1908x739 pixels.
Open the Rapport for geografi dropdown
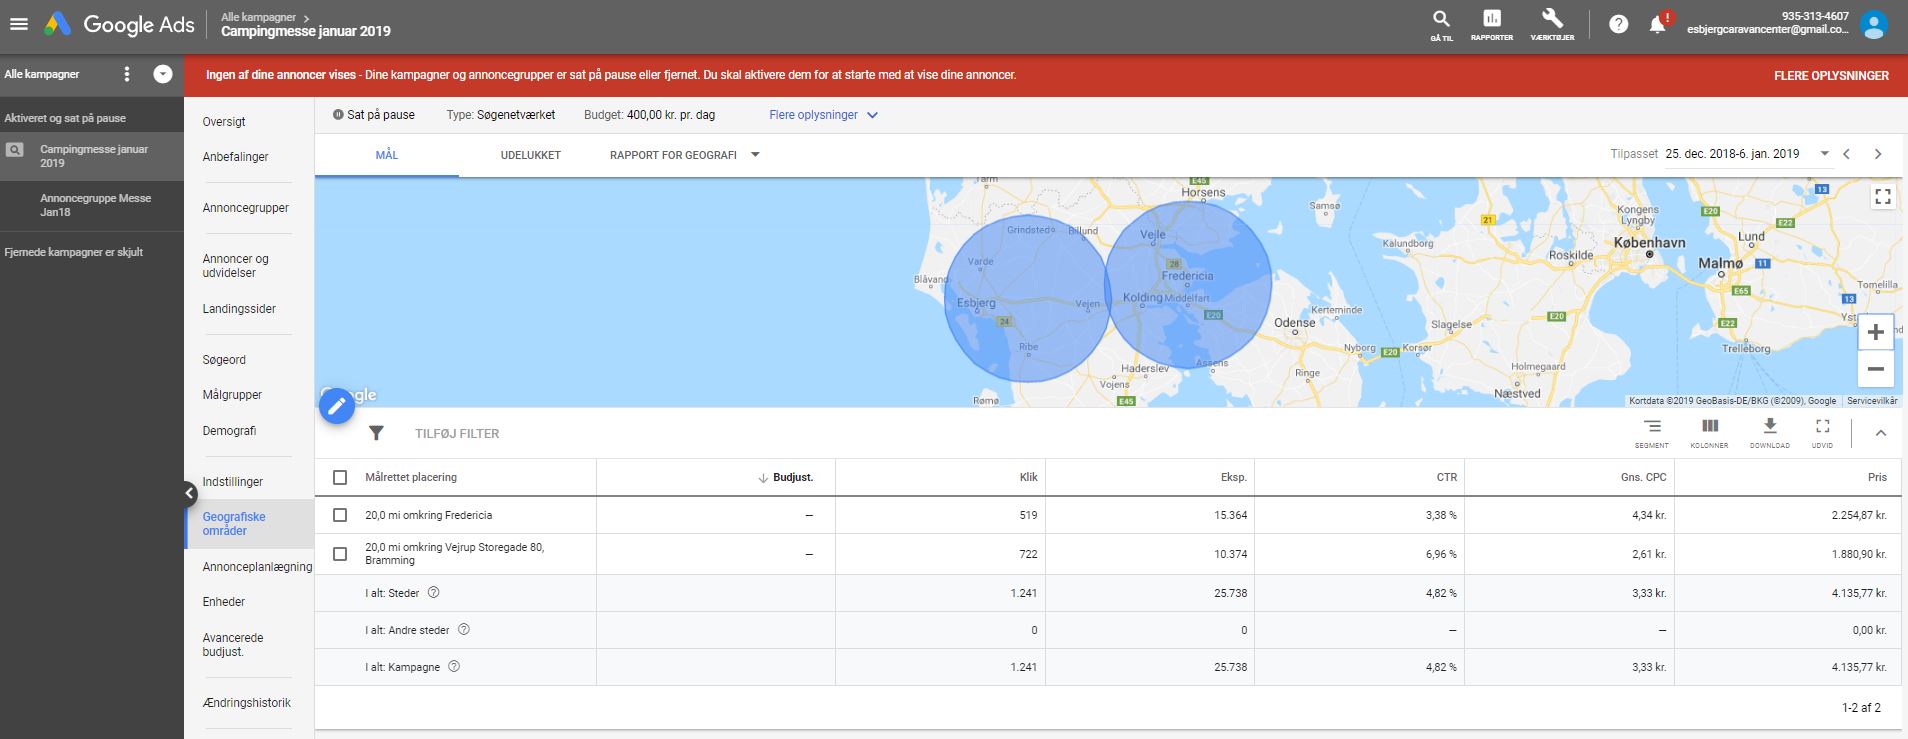click(x=685, y=155)
